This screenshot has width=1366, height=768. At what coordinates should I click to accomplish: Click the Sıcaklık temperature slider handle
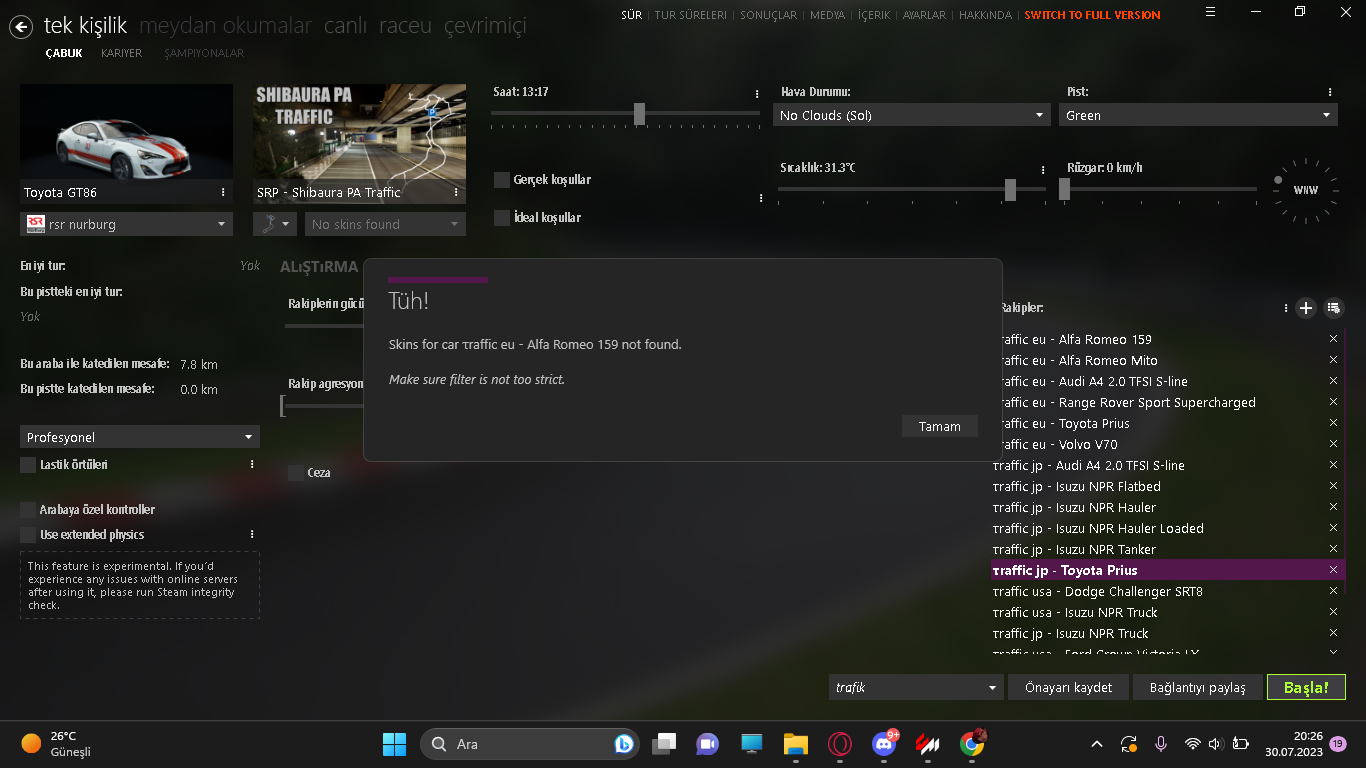click(x=1010, y=189)
